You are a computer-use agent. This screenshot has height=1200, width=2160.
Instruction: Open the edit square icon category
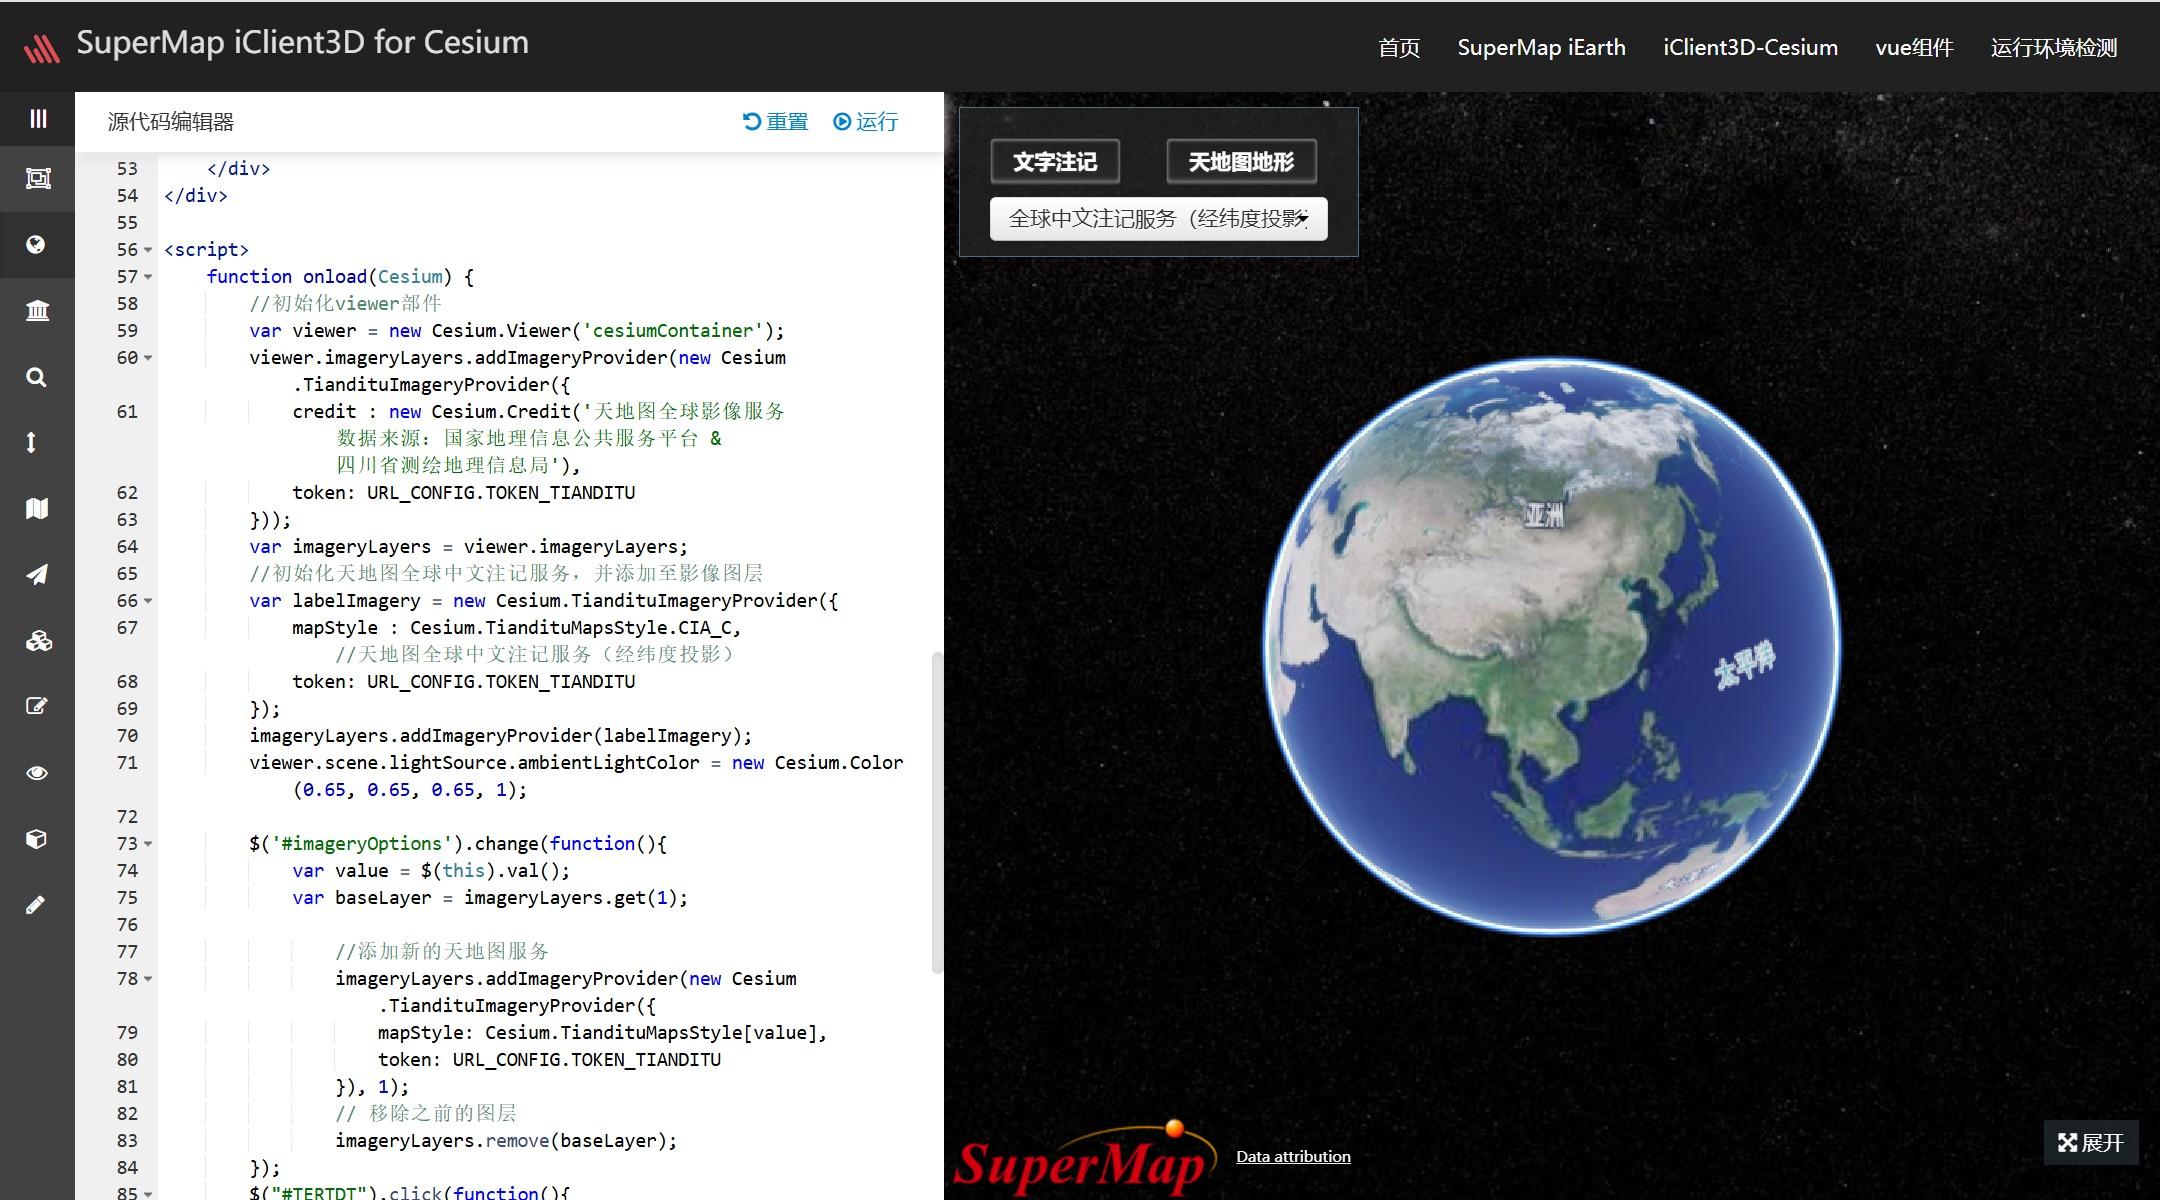37,707
